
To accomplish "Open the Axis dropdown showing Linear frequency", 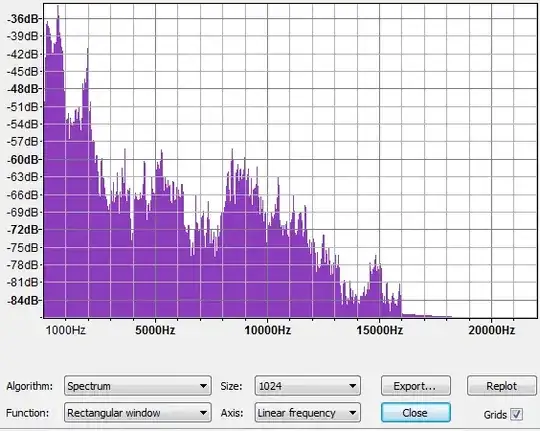I will pos(308,412).
